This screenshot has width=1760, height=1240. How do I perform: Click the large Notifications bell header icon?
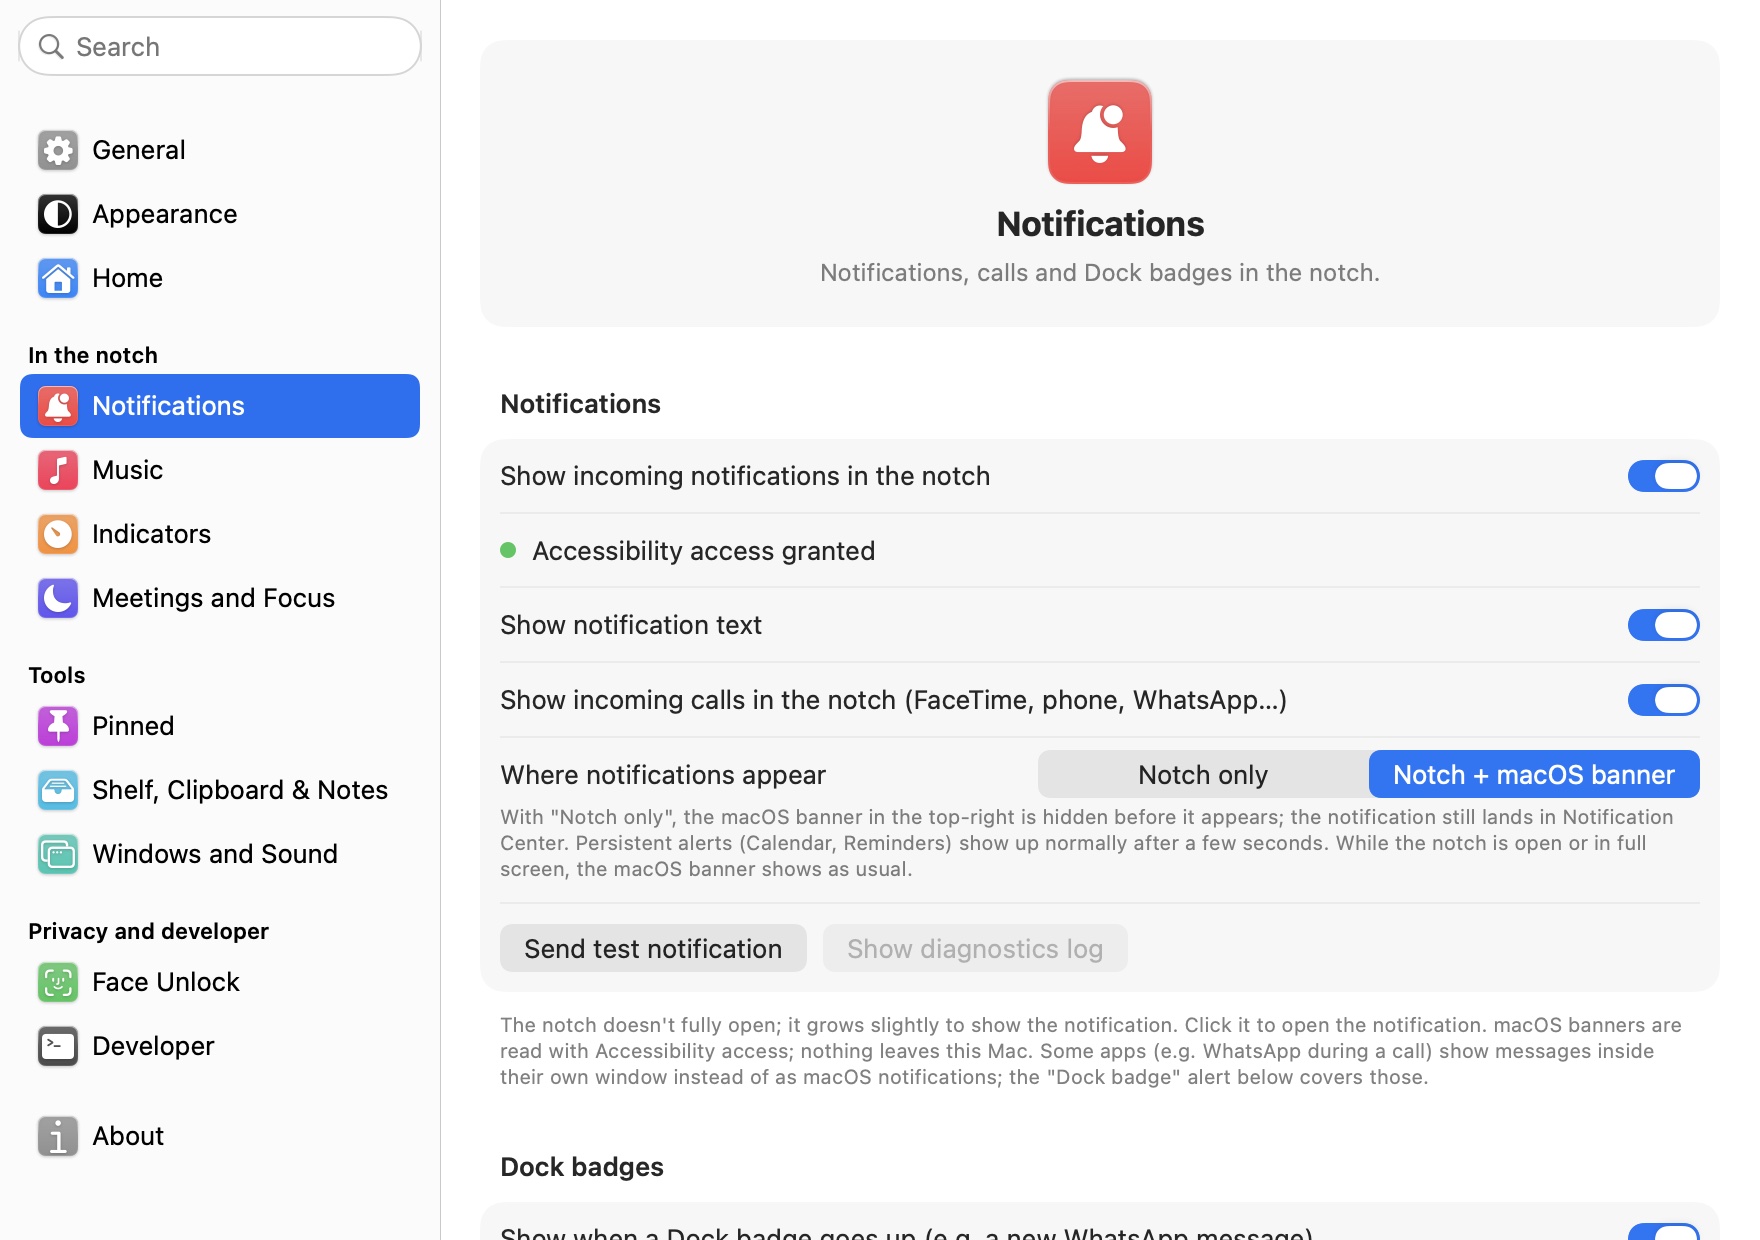pyautogui.click(x=1100, y=131)
